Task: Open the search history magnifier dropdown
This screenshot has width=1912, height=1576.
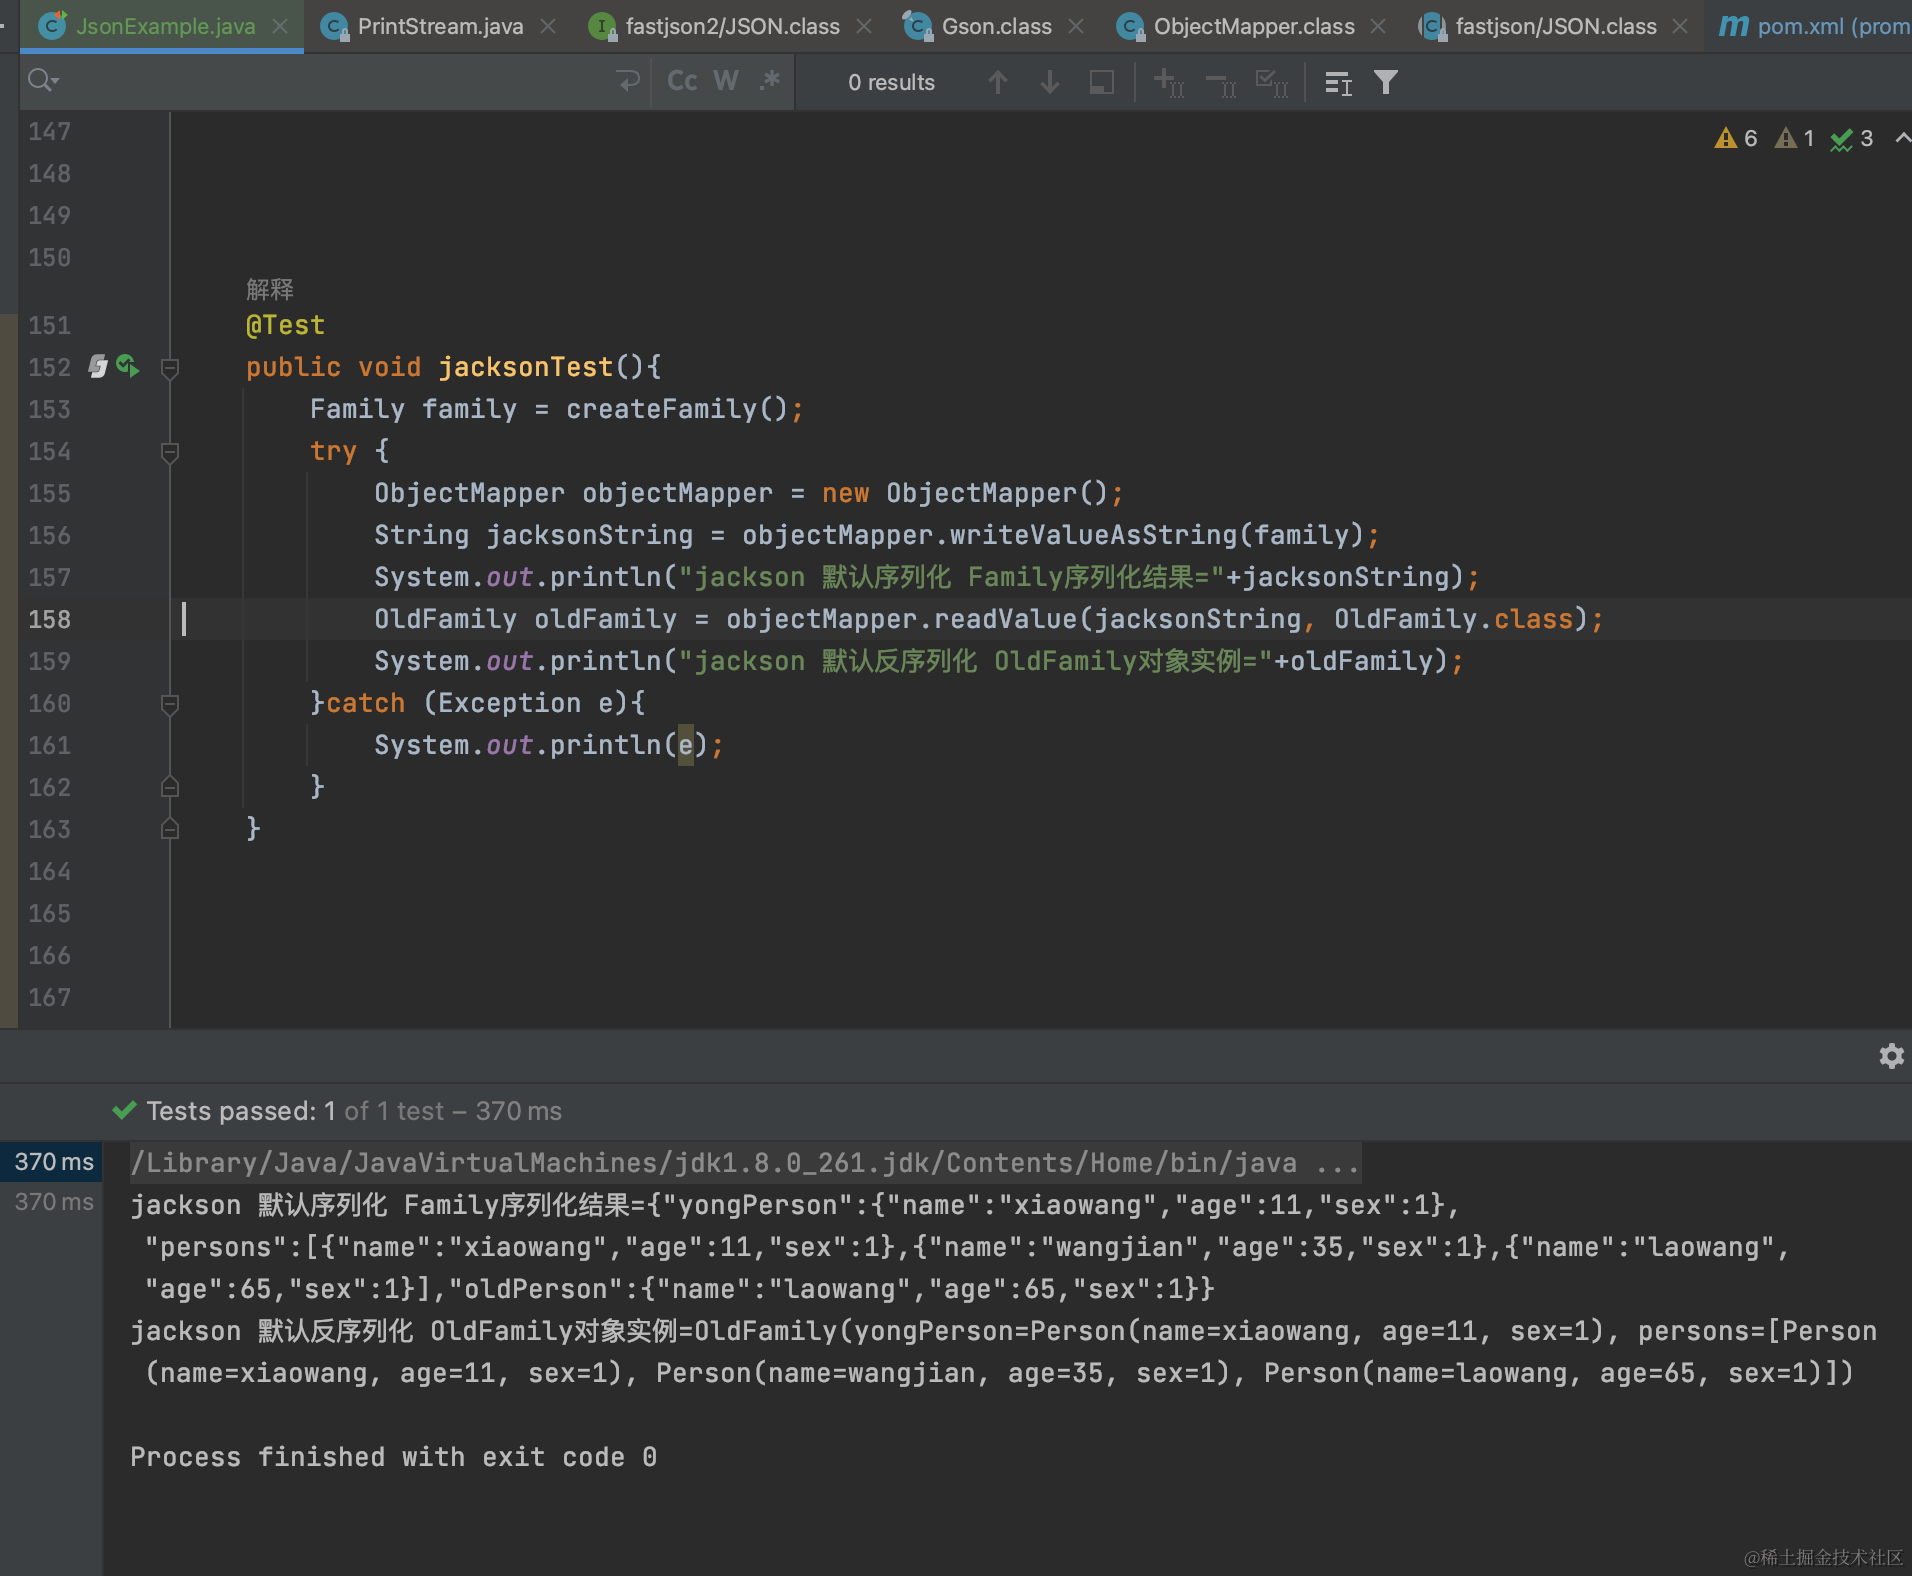Action: click(43, 80)
